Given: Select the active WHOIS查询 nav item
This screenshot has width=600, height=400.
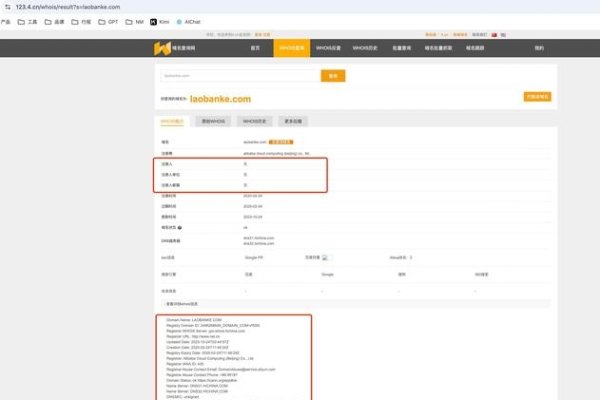Looking at the screenshot, I should click(291, 48).
